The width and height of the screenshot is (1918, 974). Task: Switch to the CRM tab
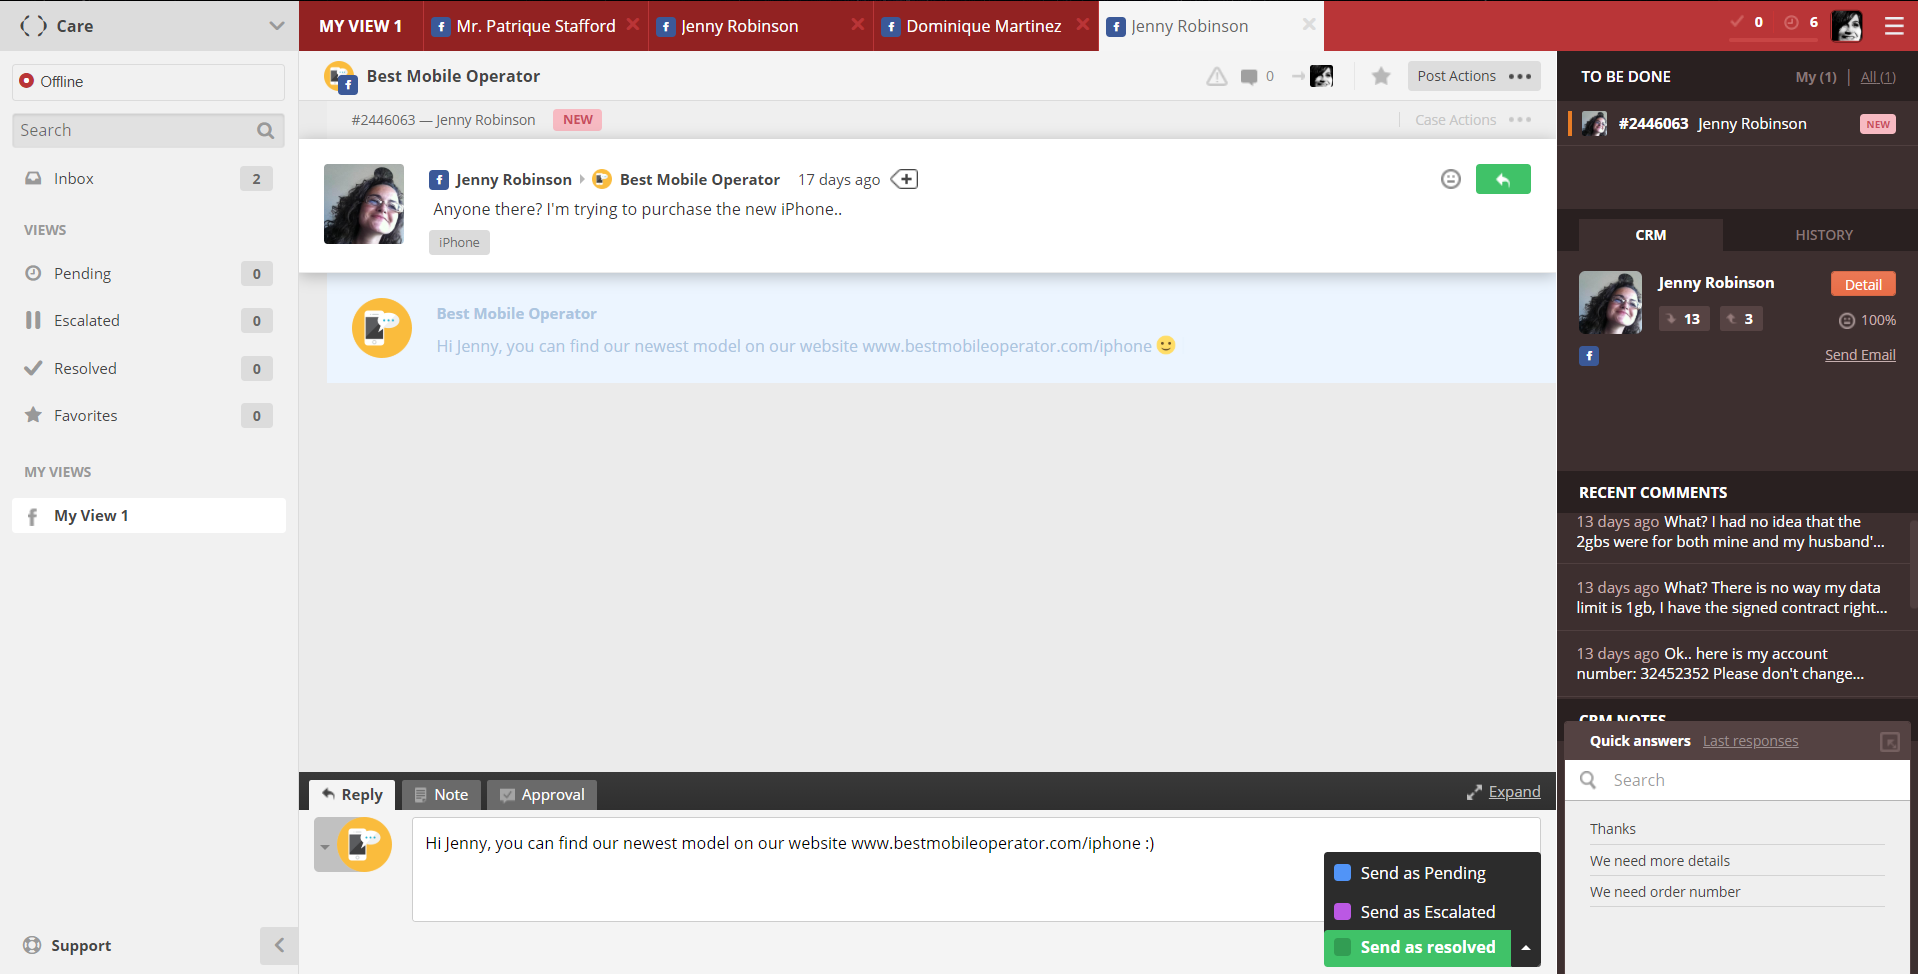(1650, 235)
